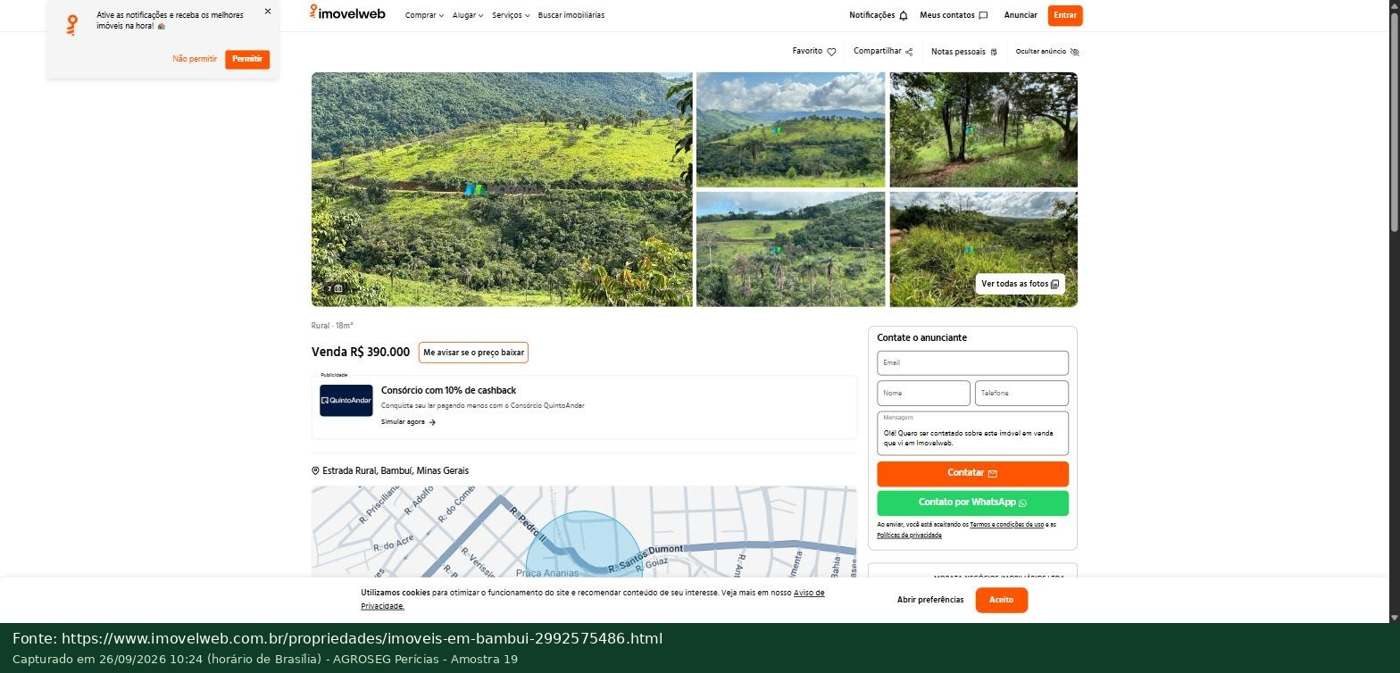Go to Buscar imobiliárias
Image resolution: width=1400 pixels, height=673 pixels.
click(571, 15)
